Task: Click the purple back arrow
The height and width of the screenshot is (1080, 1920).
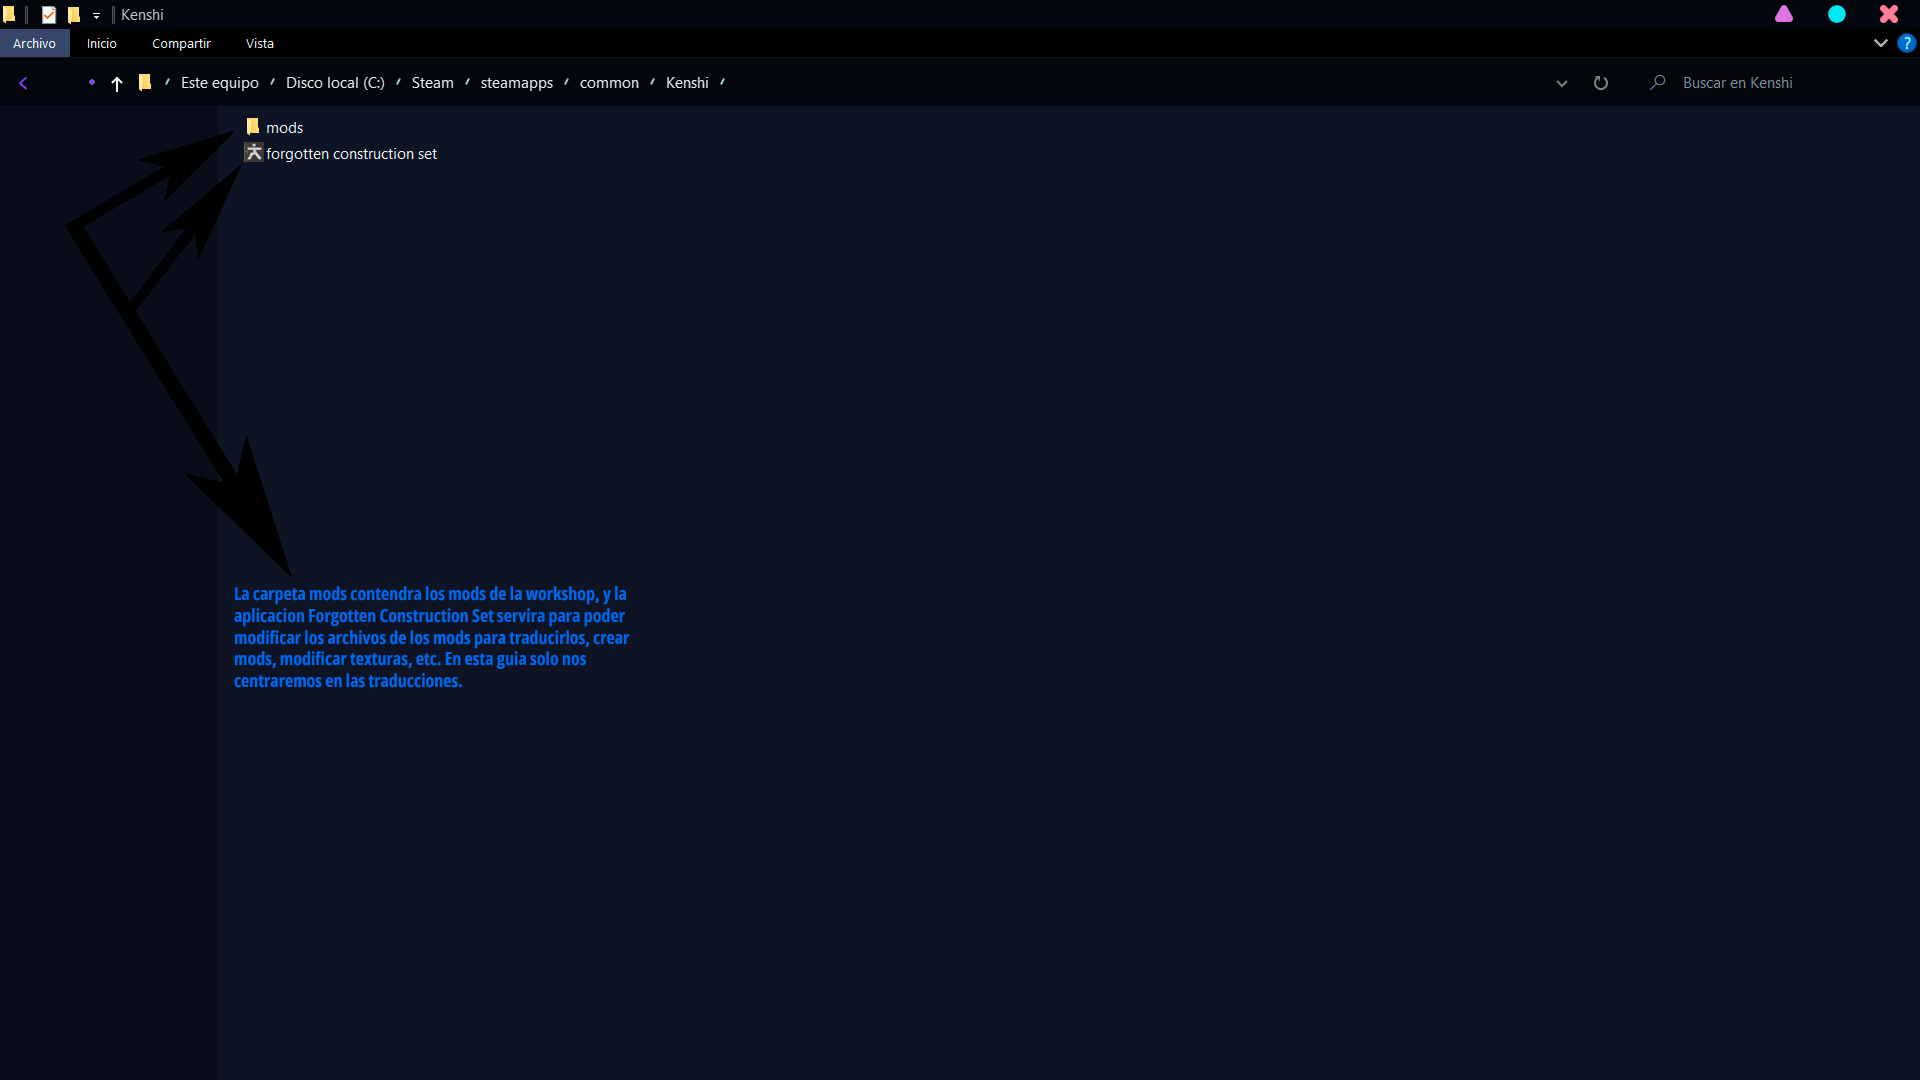Action: coord(23,83)
